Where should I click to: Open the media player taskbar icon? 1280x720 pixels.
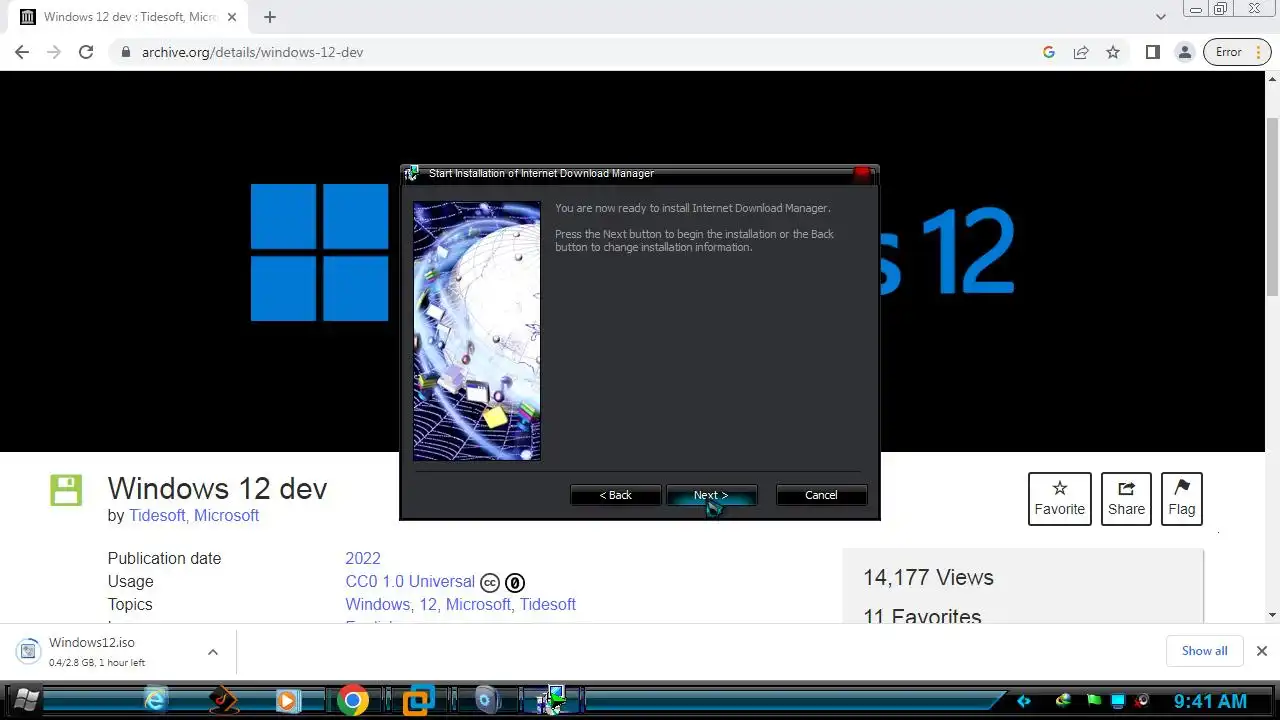pyautogui.click(x=287, y=700)
